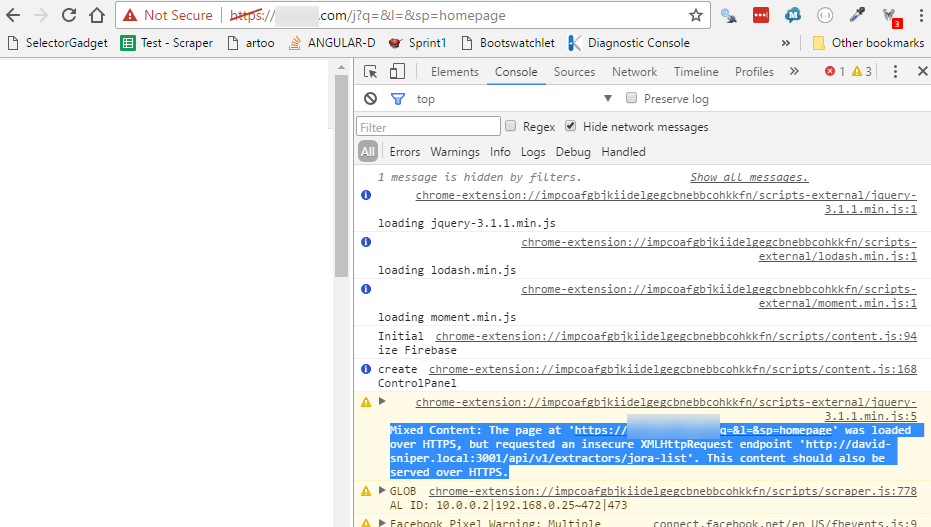The height and width of the screenshot is (527, 931).
Task: Toggle the device toolbar icon
Action: click(397, 72)
